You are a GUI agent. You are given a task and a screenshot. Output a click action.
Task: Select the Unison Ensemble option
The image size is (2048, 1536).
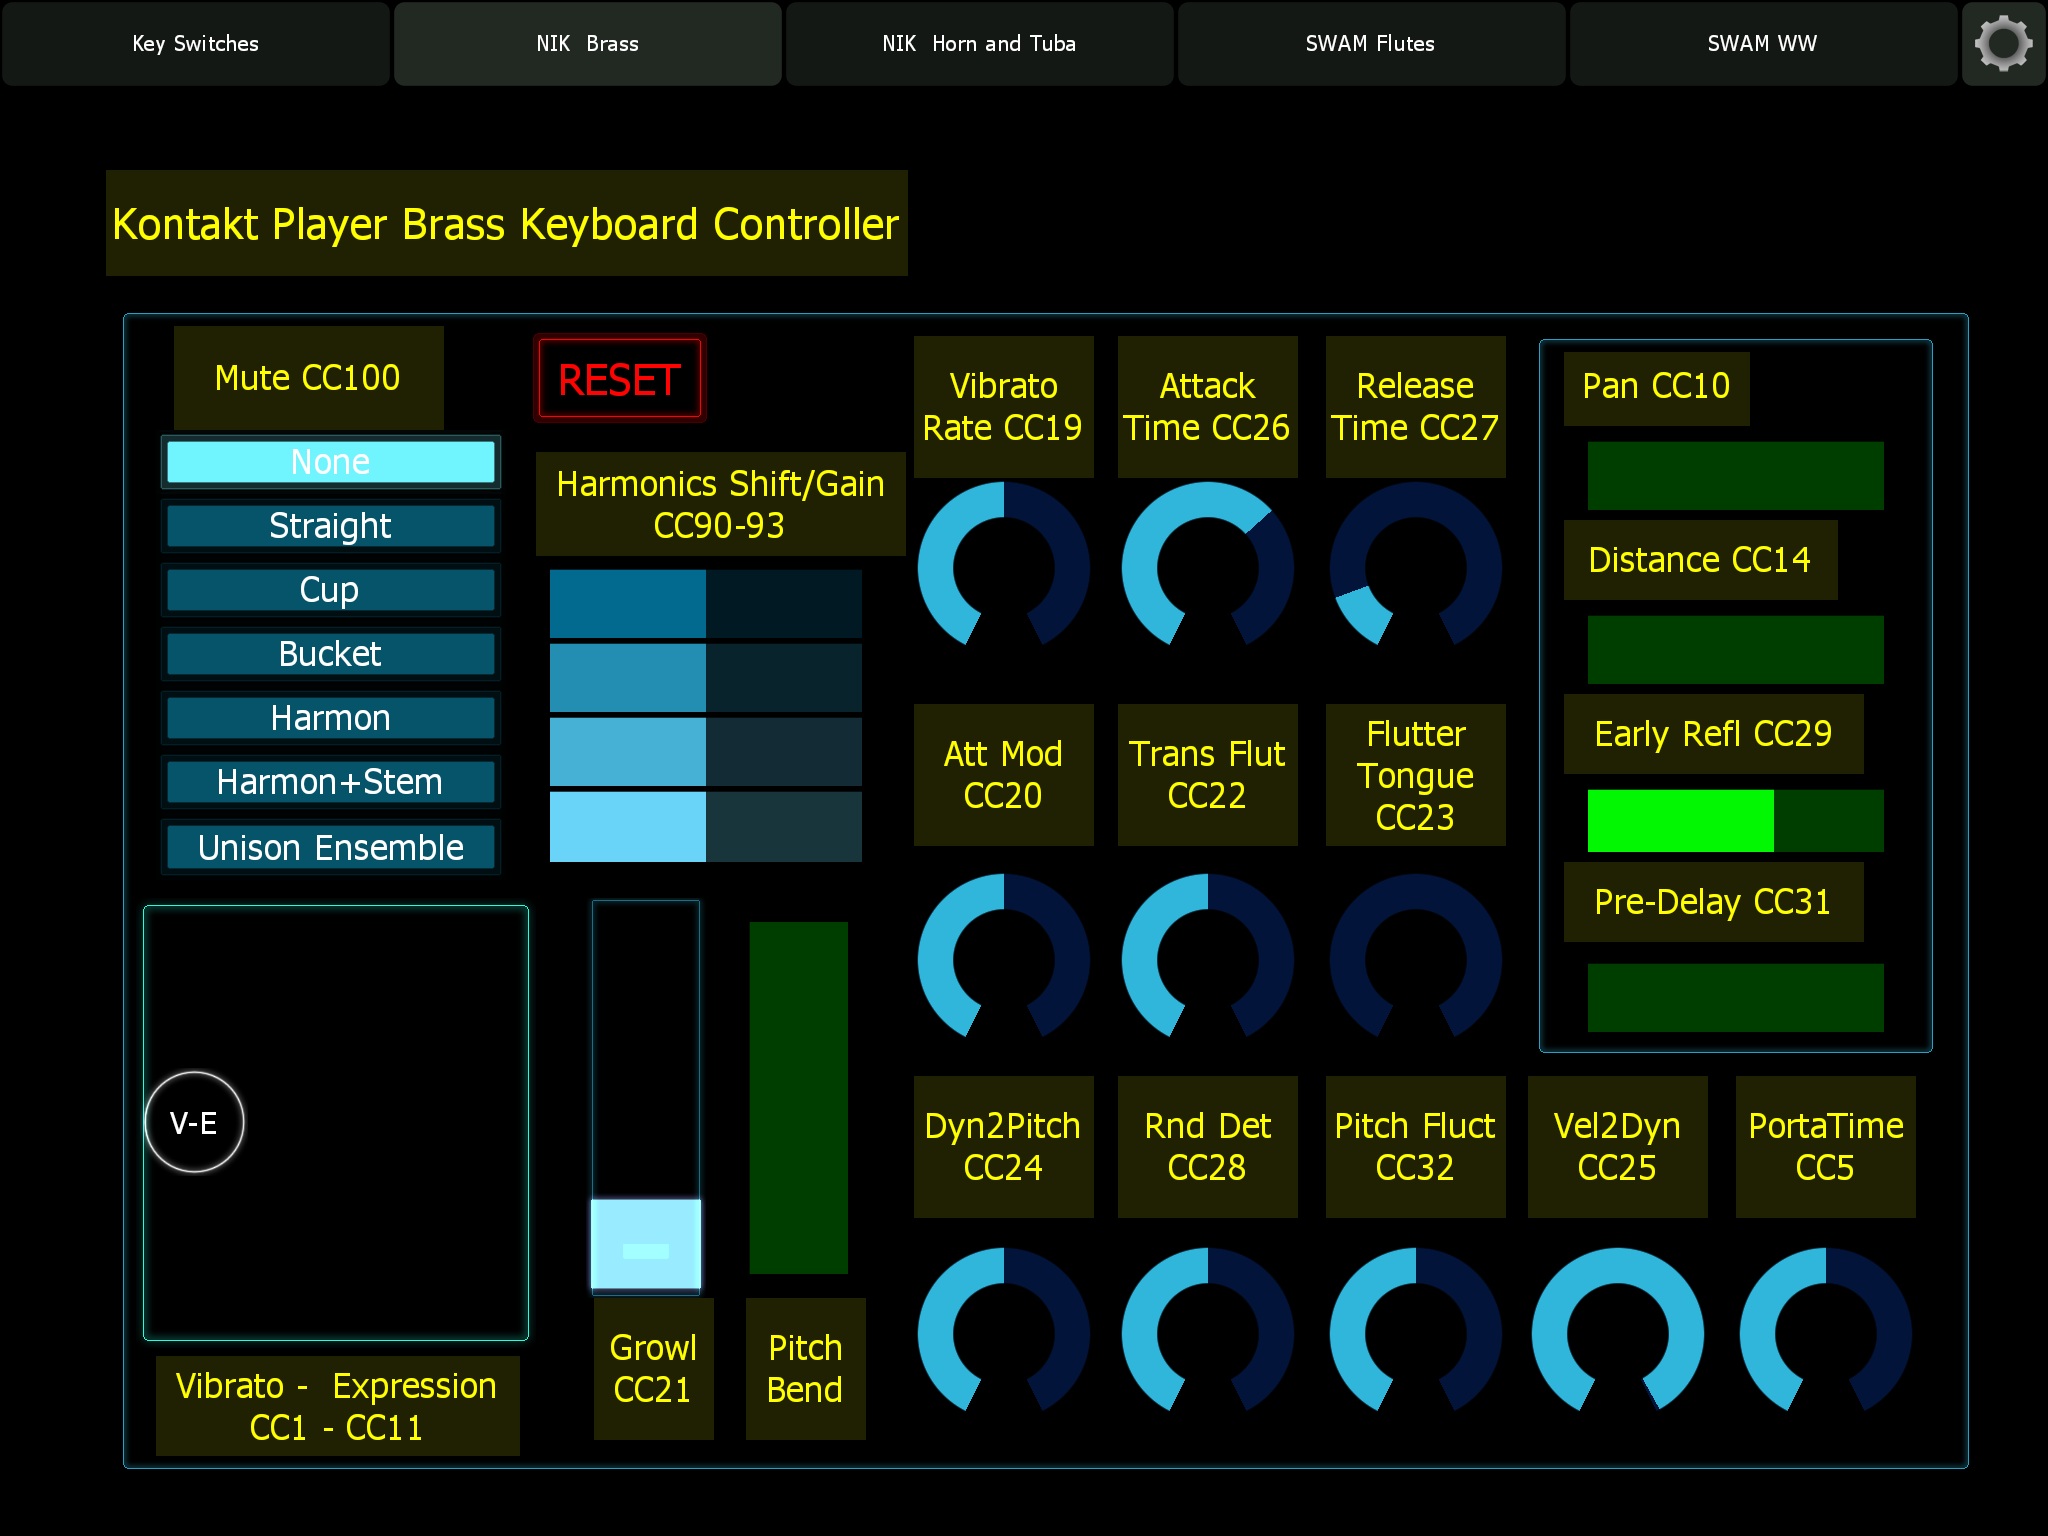point(331,847)
